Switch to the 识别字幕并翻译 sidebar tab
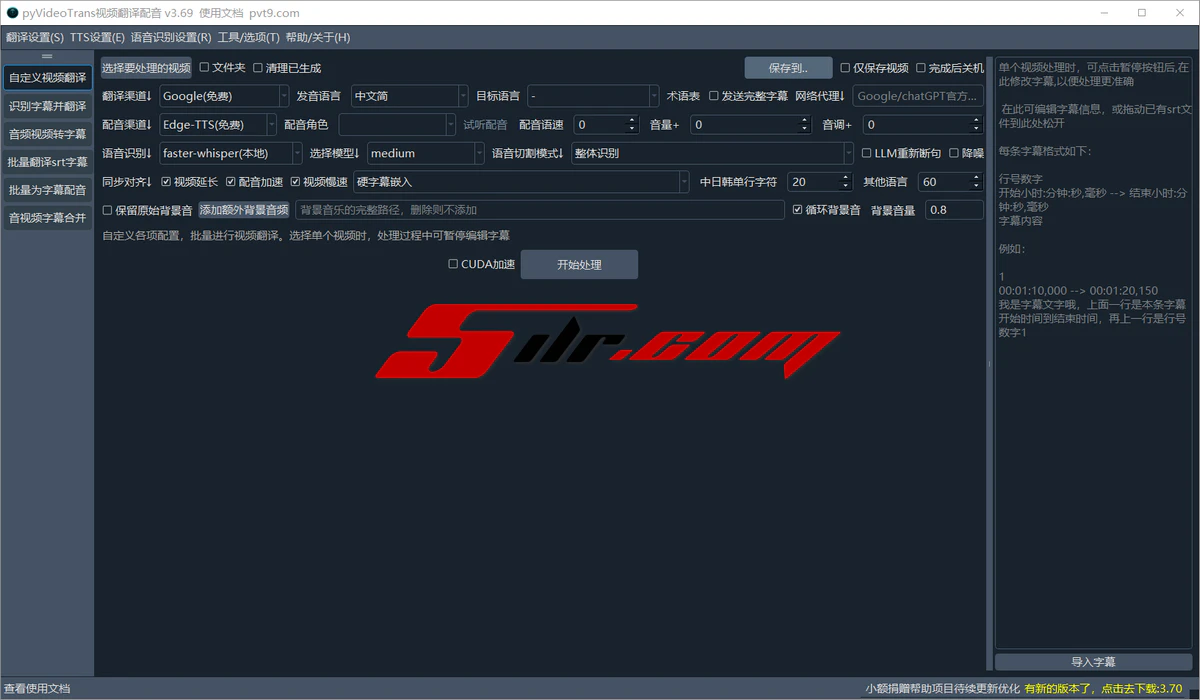The height and width of the screenshot is (700, 1200). point(47,105)
